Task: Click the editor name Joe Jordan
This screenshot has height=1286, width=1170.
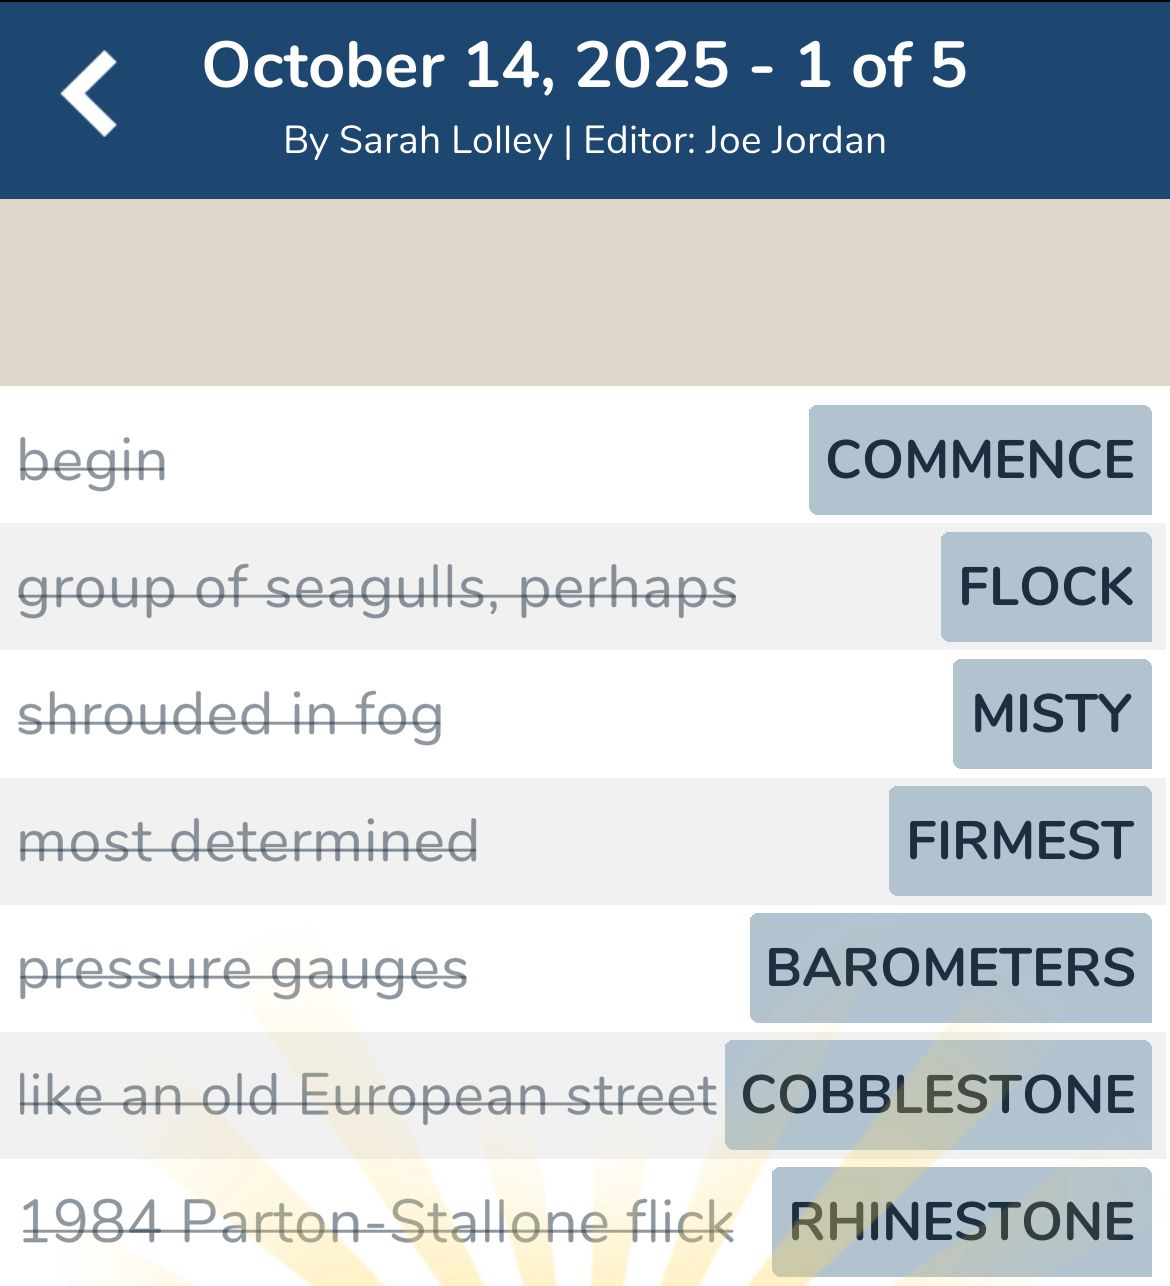Action: click(x=795, y=141)
